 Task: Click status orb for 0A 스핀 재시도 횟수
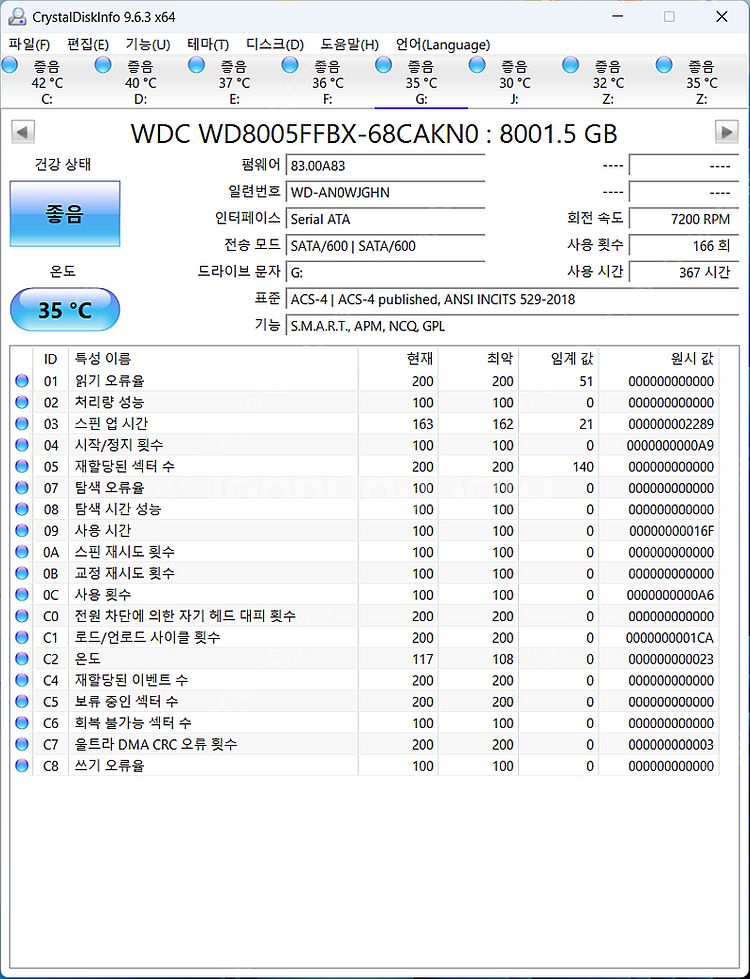(x=22, y=552)
